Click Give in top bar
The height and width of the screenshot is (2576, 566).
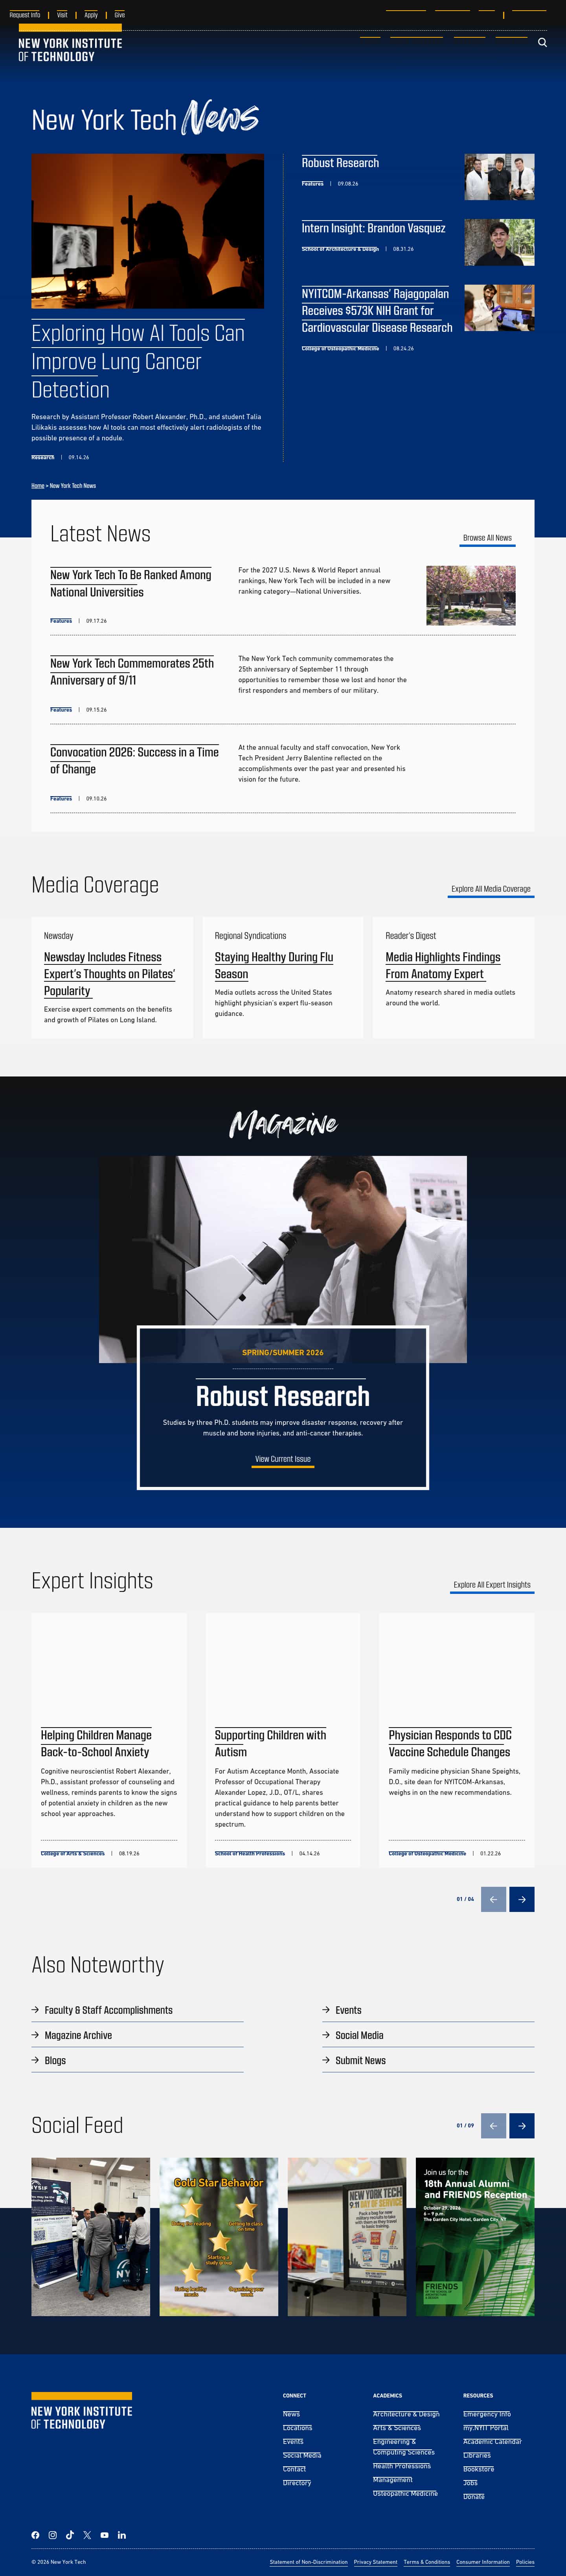119,15
